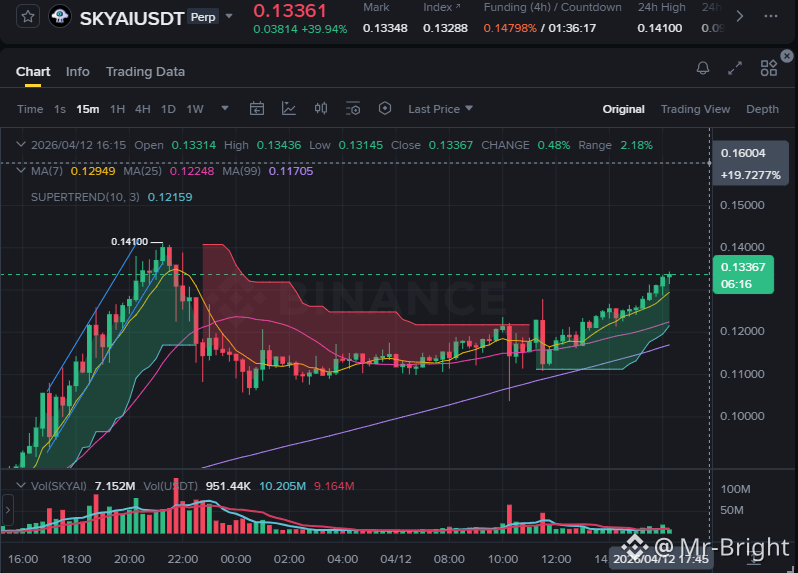Open the calendar date range tool
The image size is (798, 573).
tap(257, 108)
